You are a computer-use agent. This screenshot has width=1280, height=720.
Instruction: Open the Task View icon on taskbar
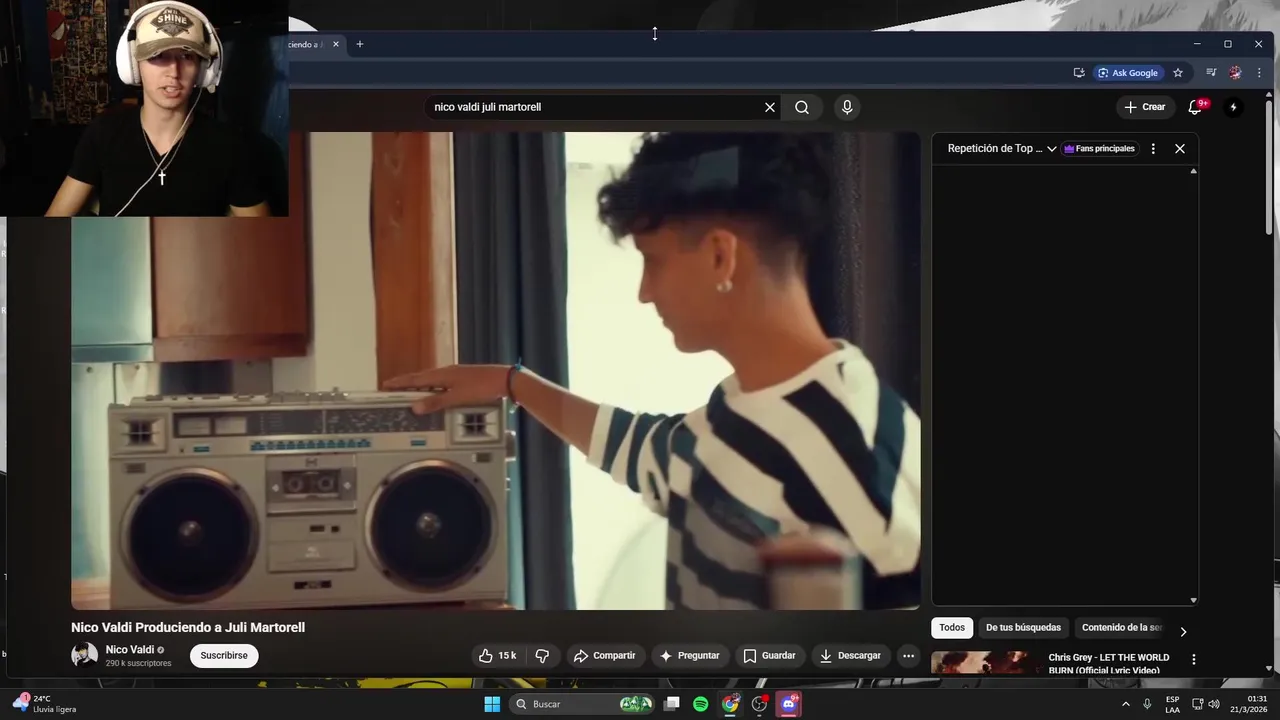(x=672, y=704)
